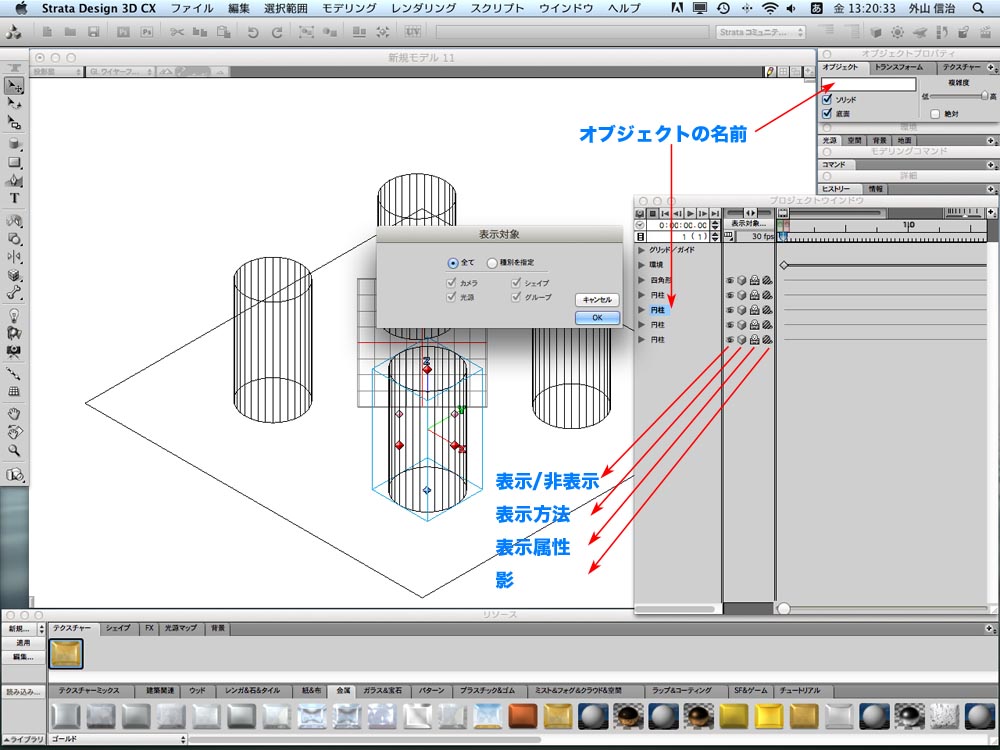Select the 全て radio button
This screenshot has width=1000, height=750.
pyautogui.click(x=454, y=263)
